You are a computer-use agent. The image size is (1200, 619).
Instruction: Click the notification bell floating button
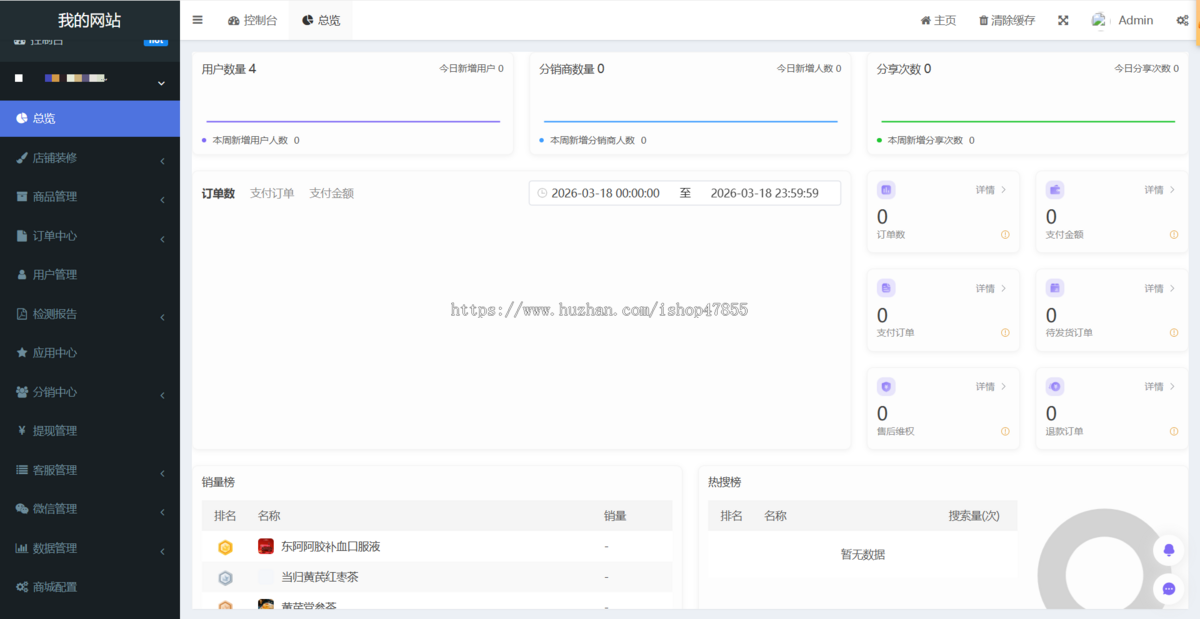pos(1168,550)
